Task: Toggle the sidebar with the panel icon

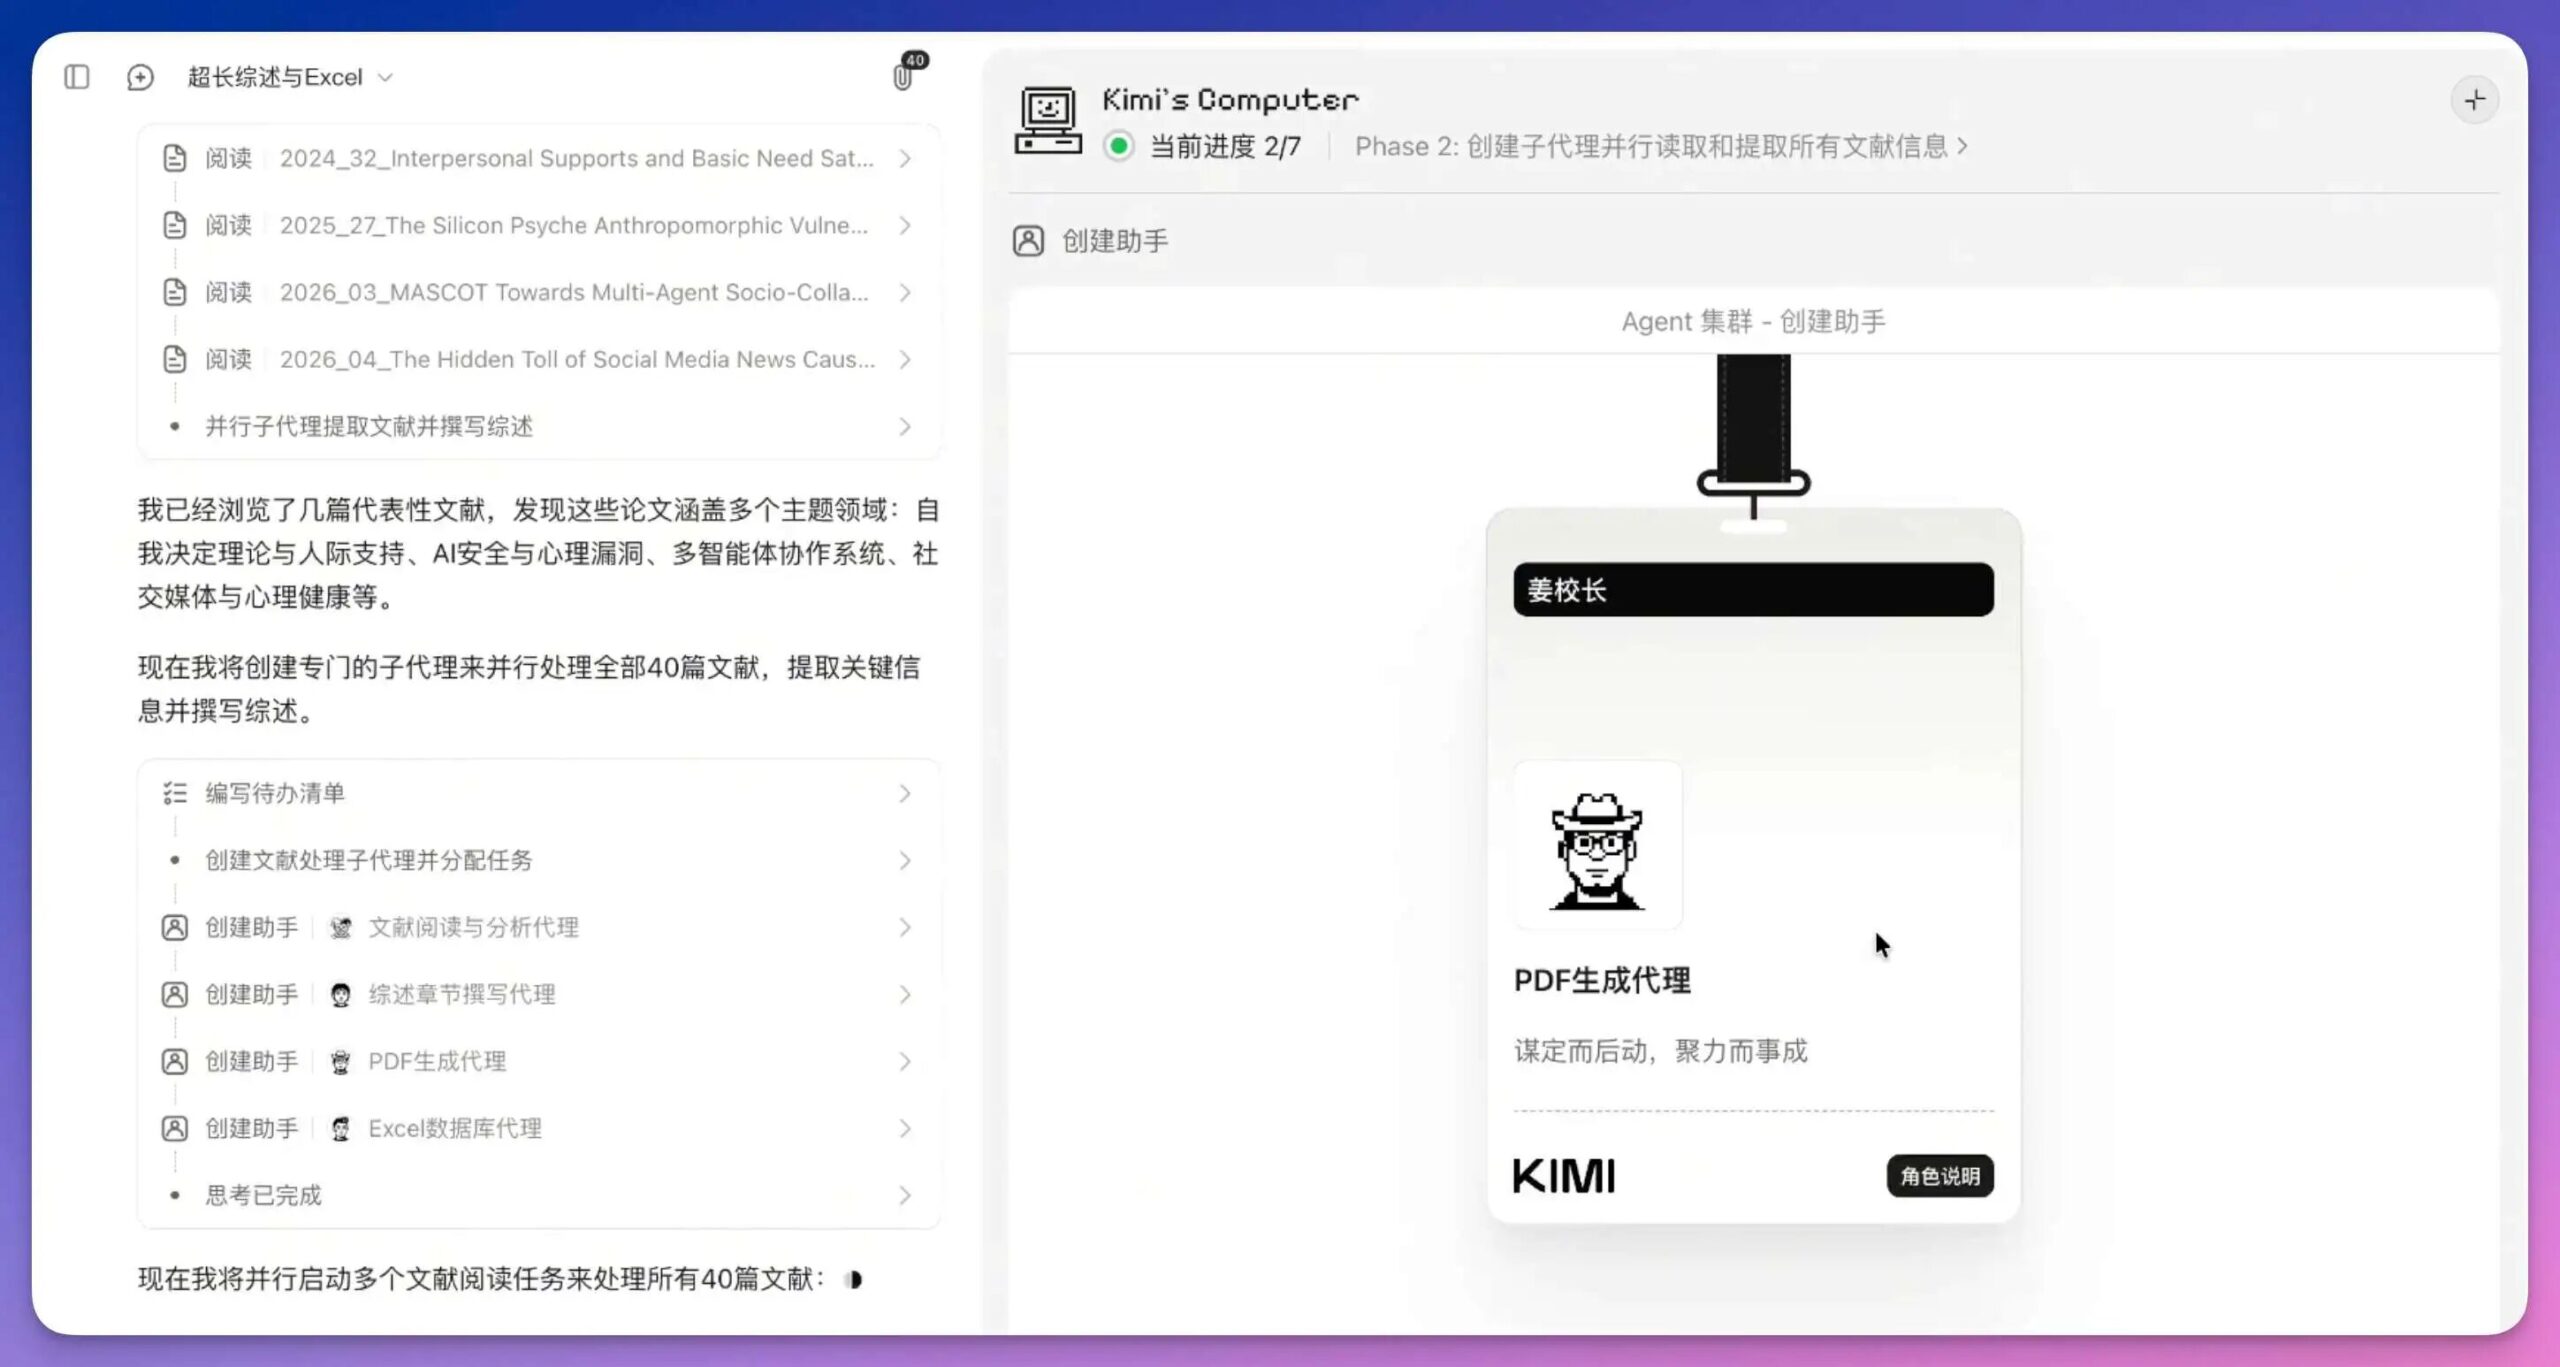Action: (76, 77)
